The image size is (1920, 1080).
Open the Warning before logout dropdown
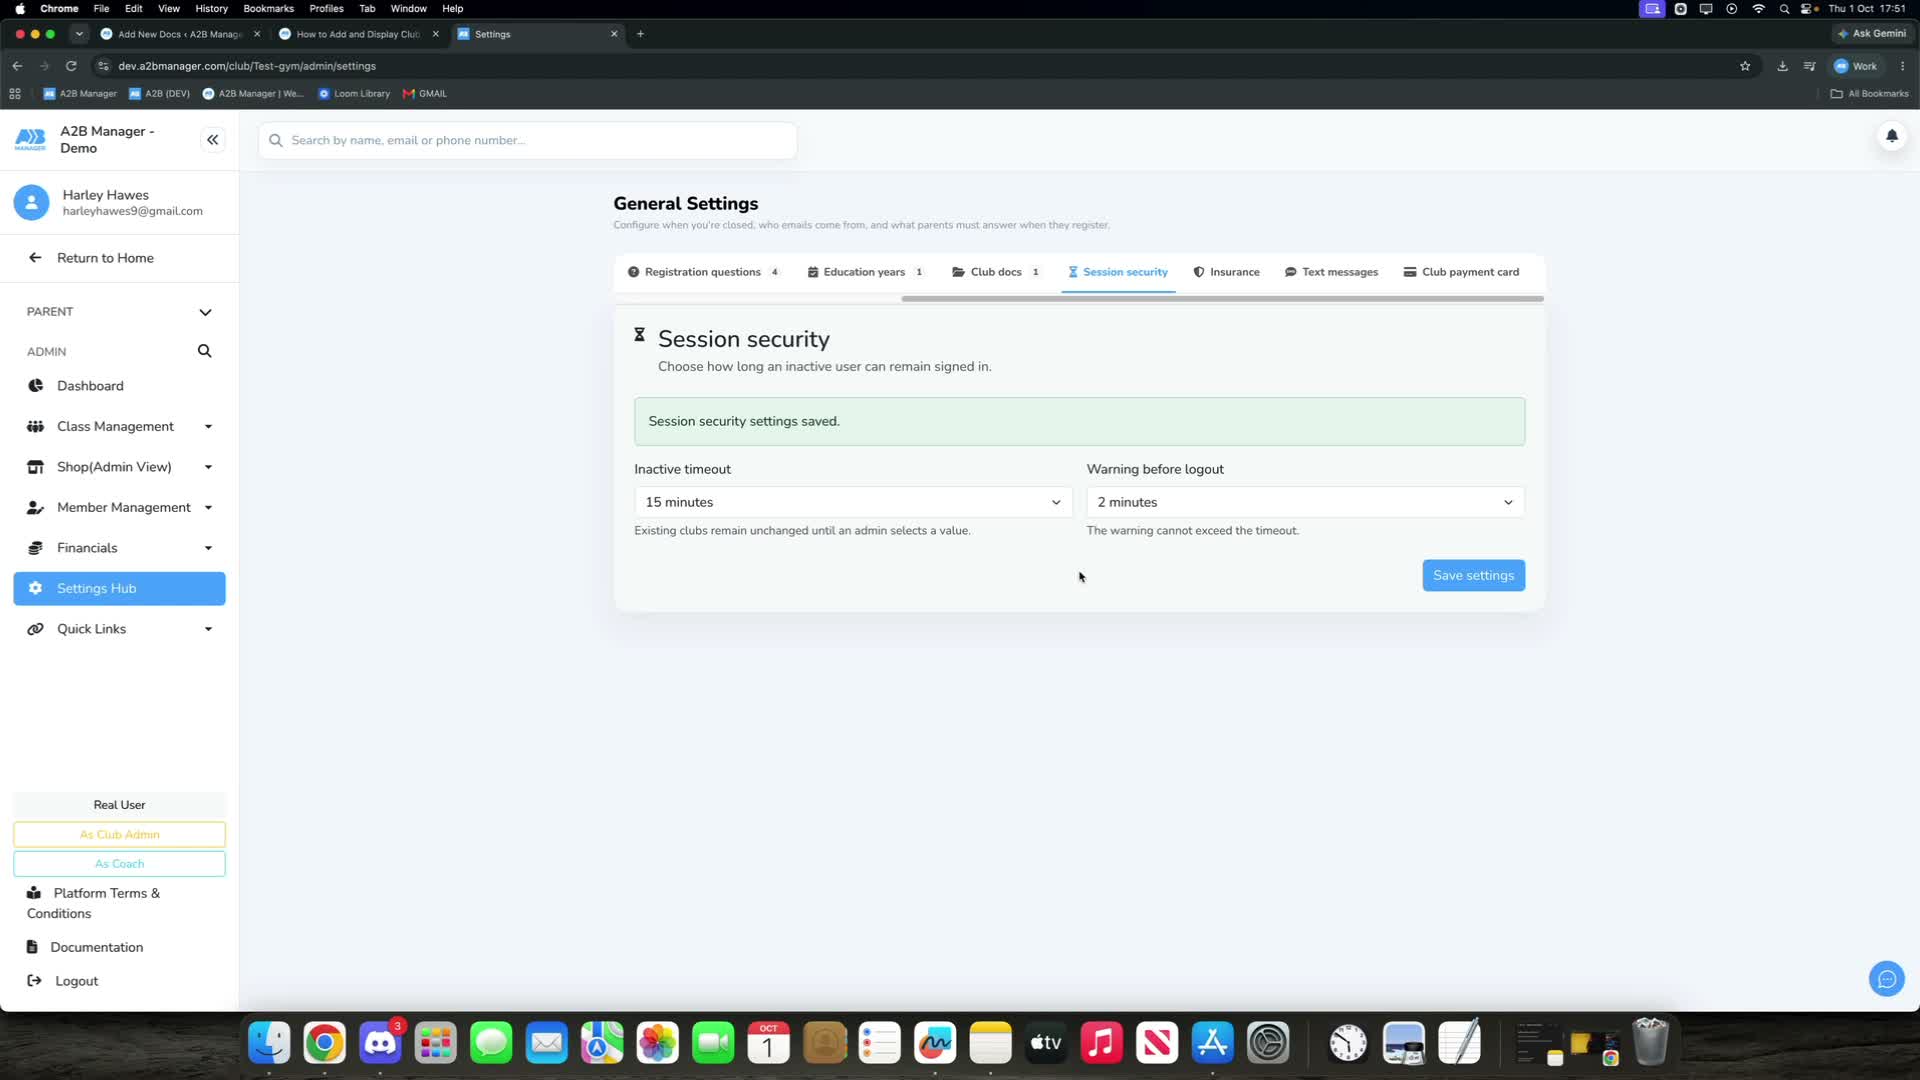[1305, 502]
